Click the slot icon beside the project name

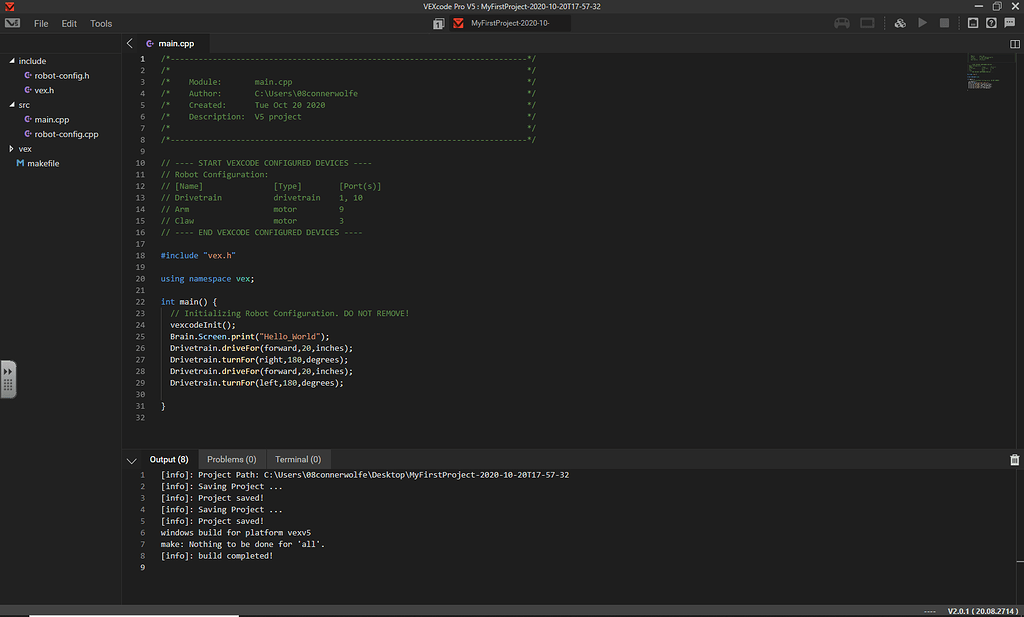pos(438,22)
